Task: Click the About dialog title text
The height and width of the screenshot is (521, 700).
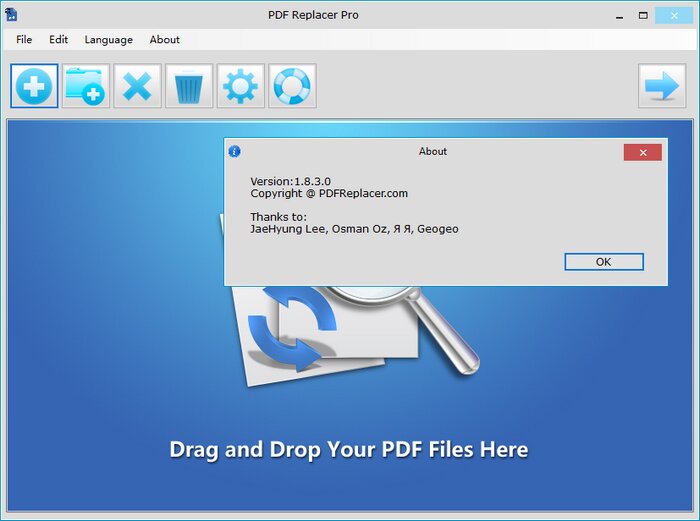Action: 433,151
